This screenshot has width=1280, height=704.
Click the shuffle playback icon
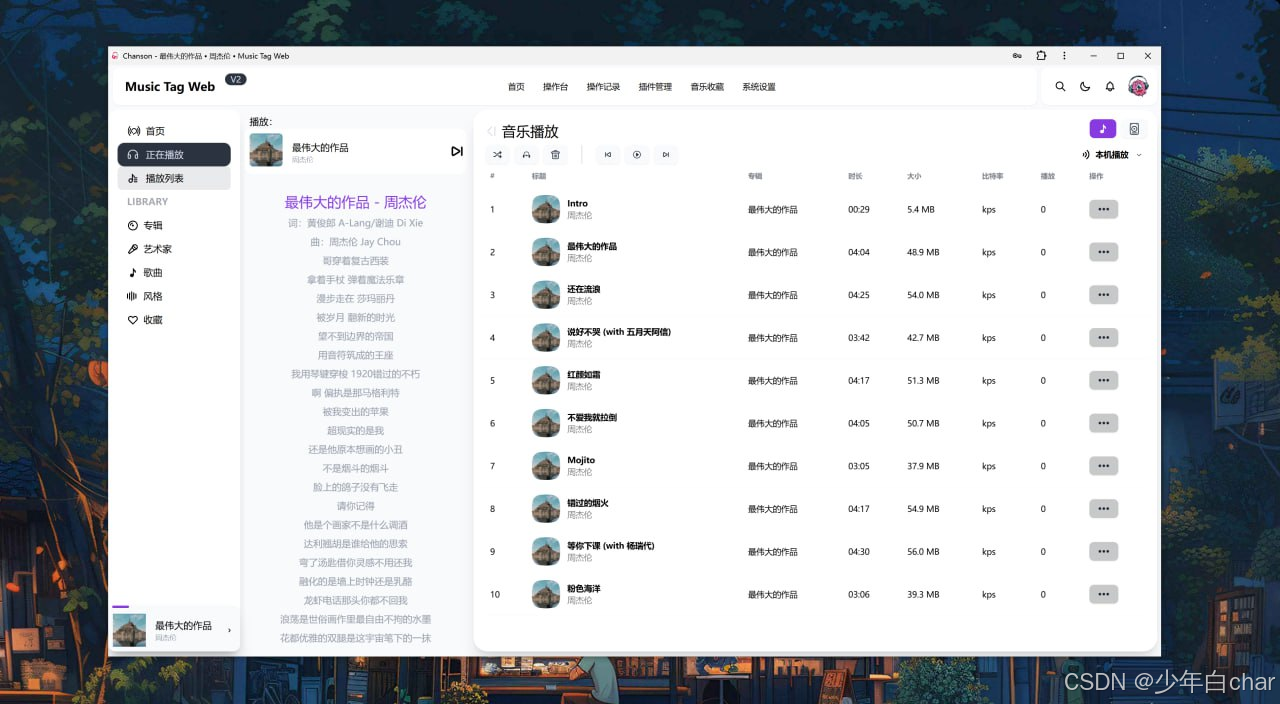(497, 155)
